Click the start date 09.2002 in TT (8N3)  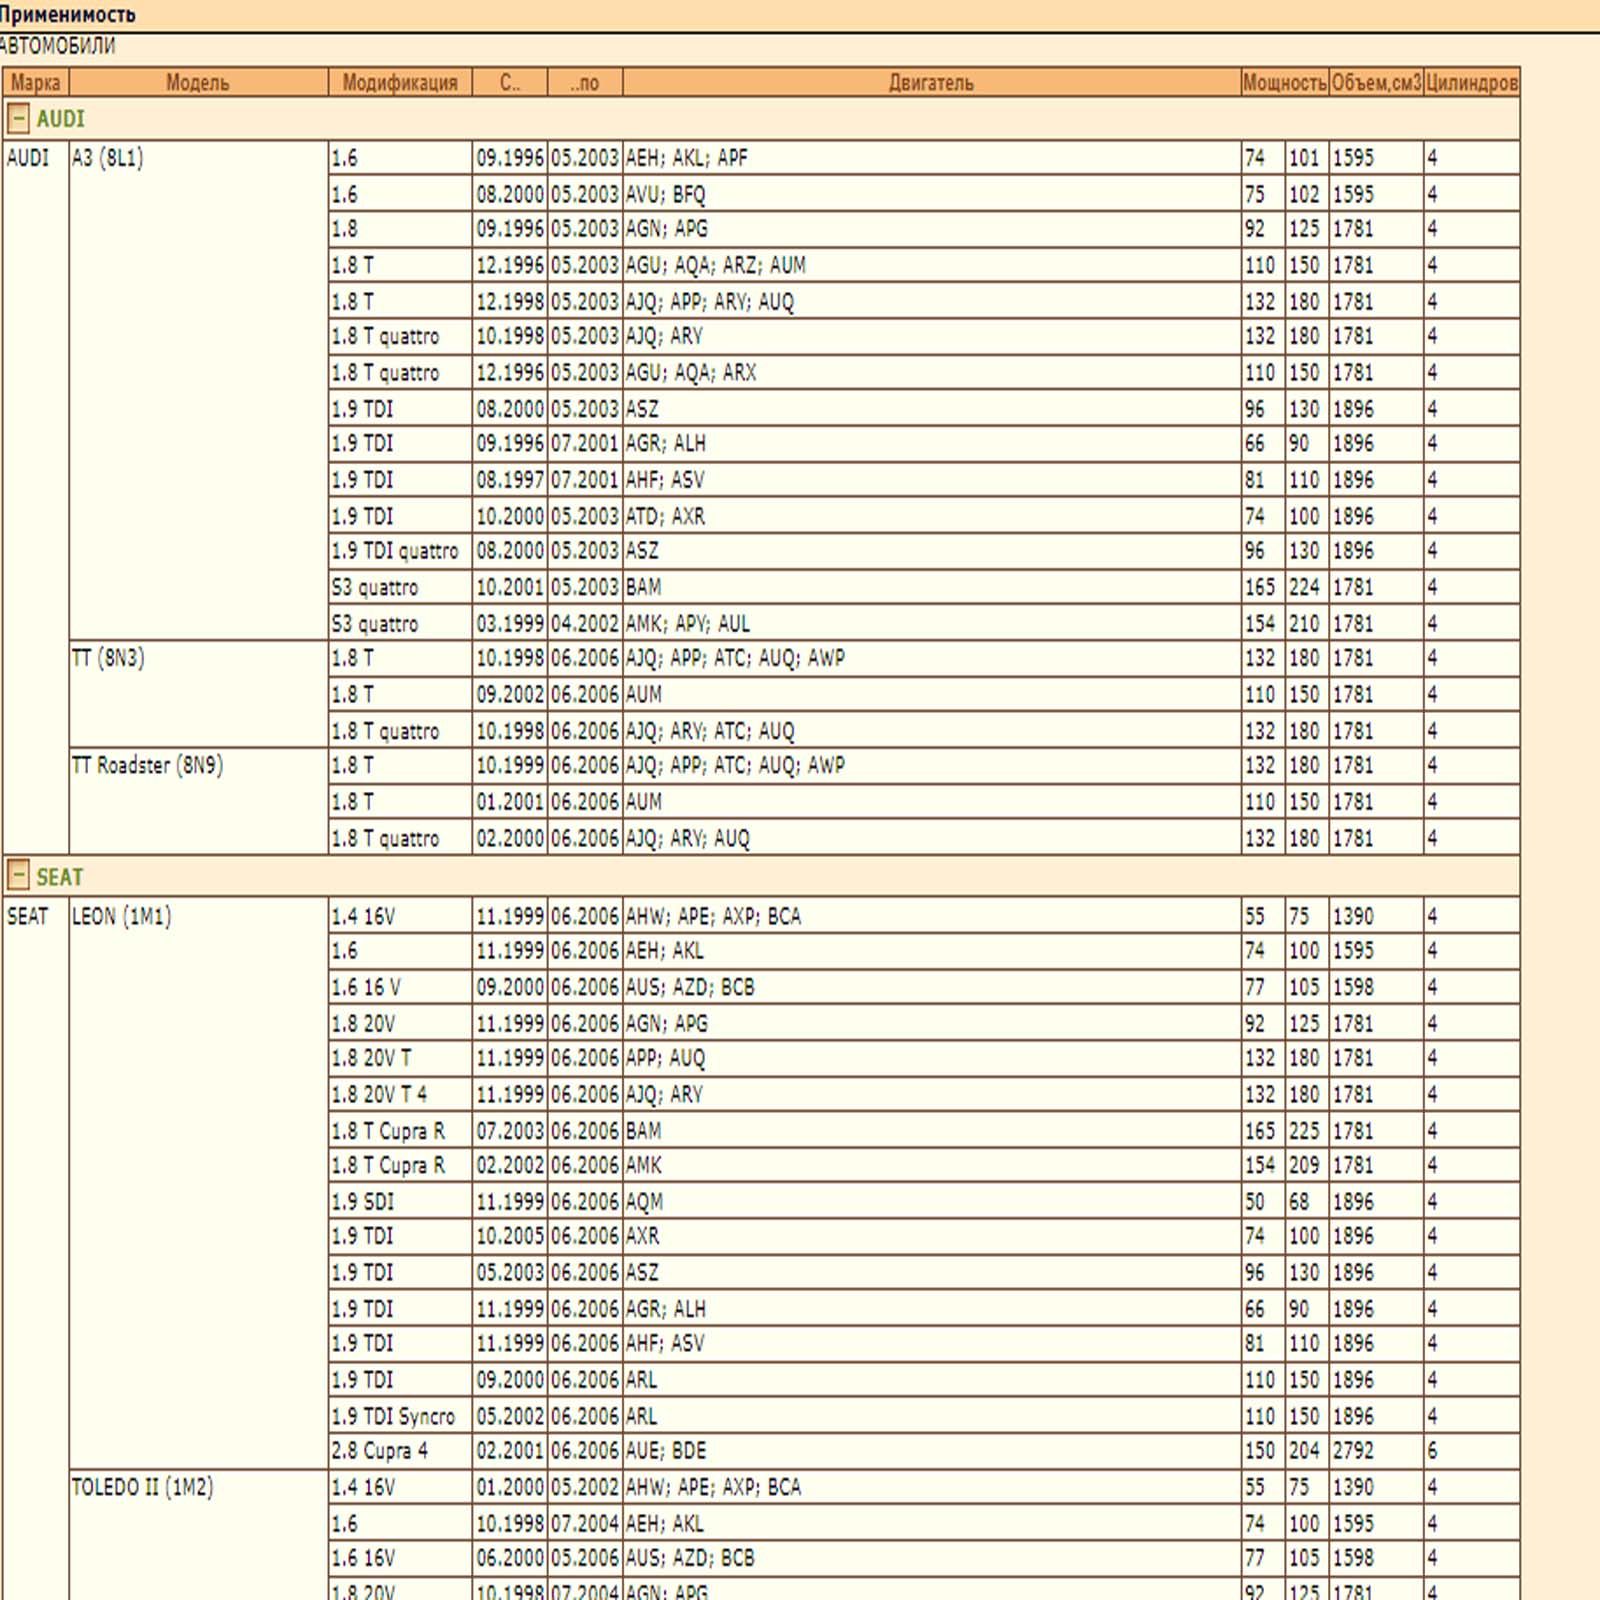click(510, 694)
